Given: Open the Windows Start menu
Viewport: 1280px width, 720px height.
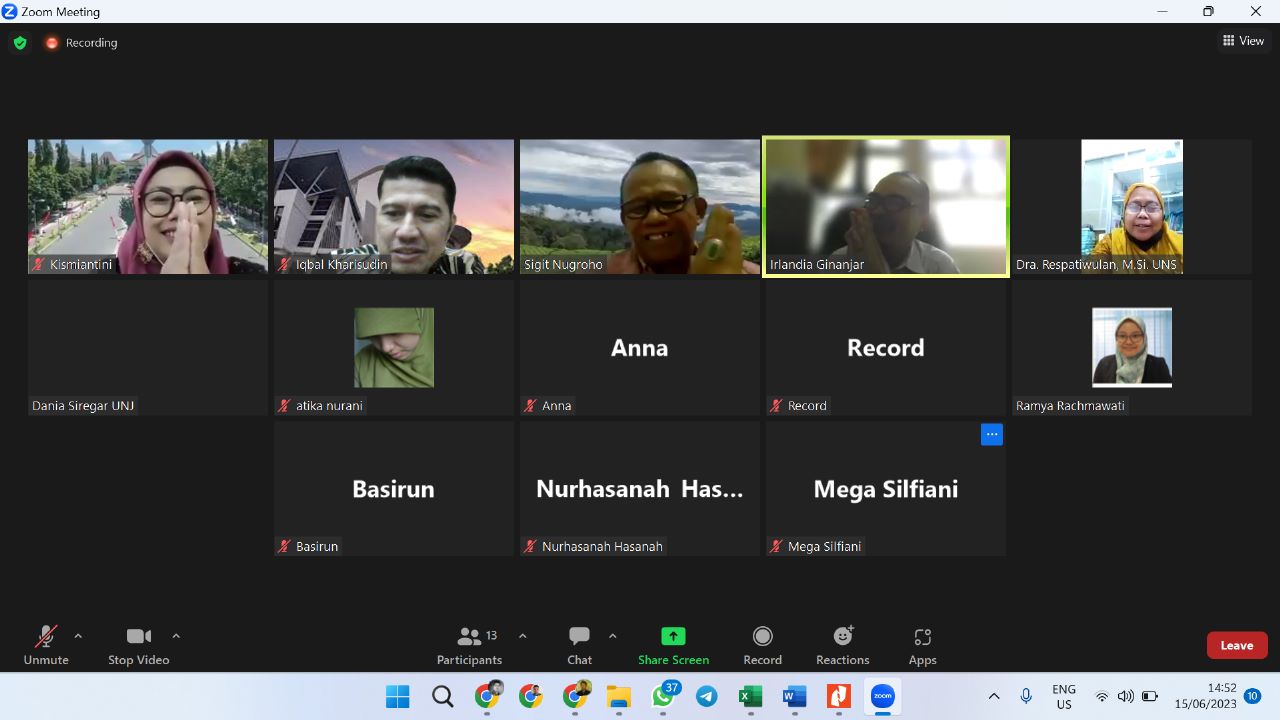Looking at the screenshot, I should point(397,697).
